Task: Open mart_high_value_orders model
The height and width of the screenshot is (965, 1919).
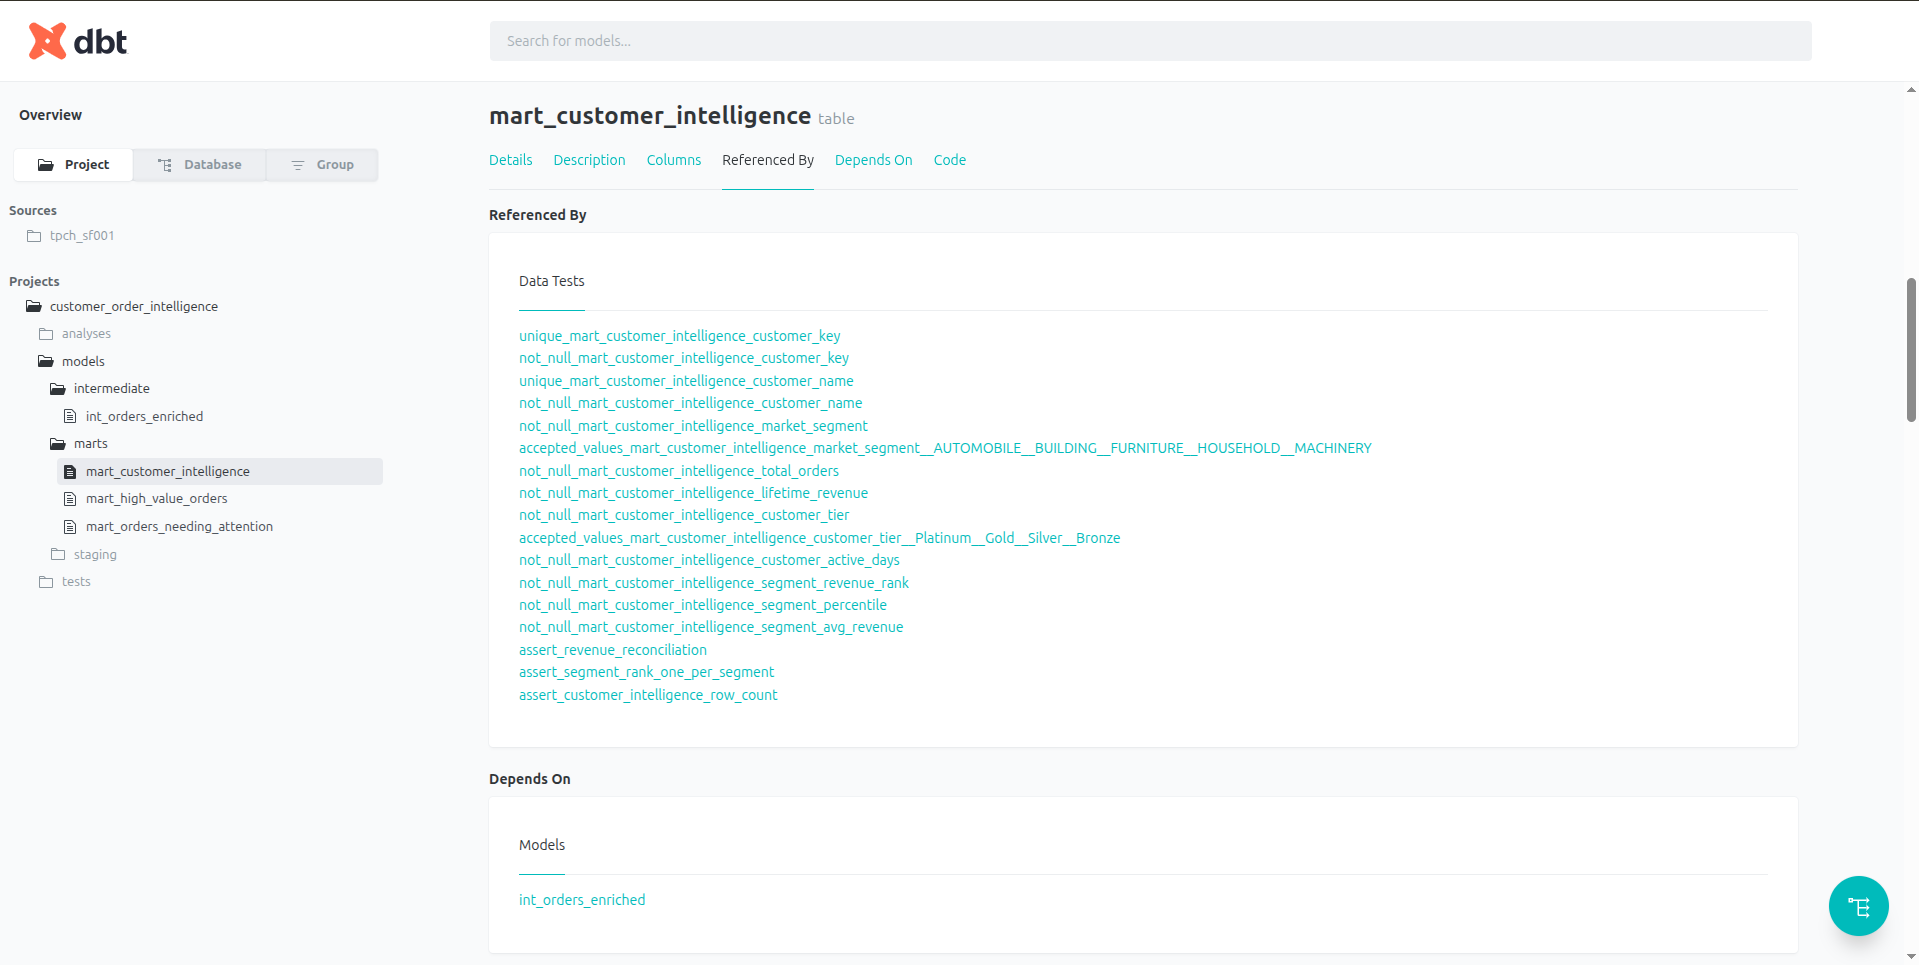Action: (157, 499)
